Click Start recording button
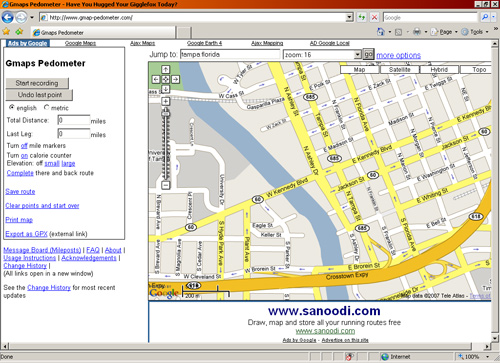Screen dimensions: 500x363 (x=37, y=83)
